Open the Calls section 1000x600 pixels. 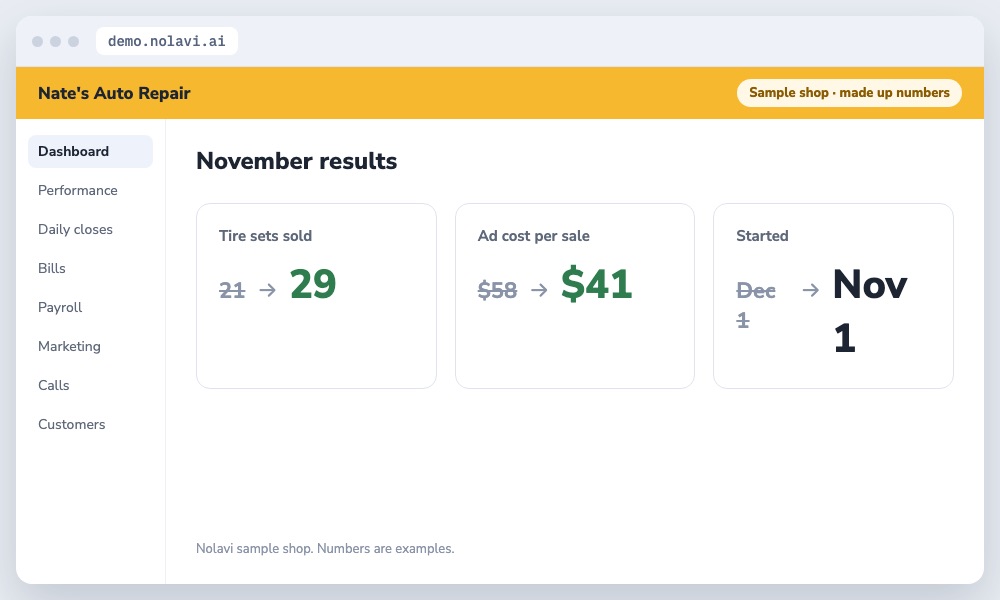[x=54, y=385]
